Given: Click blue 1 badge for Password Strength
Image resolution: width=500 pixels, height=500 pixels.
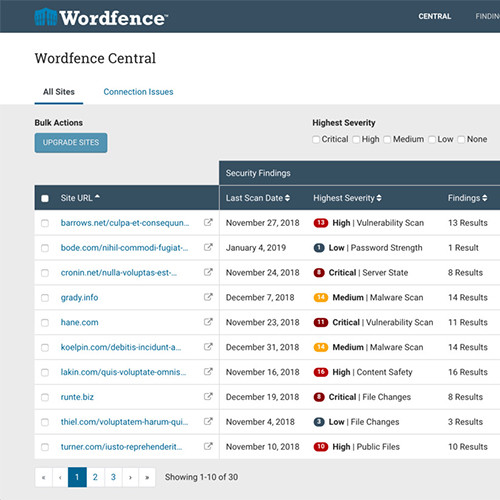Looking at the screenshot, I should point(319,248).
